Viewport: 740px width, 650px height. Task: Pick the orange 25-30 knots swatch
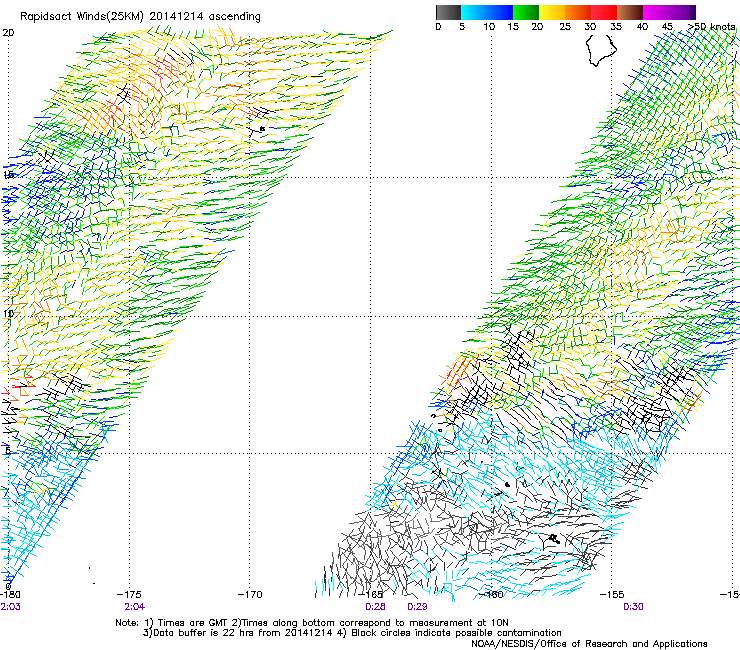click(578, 12)
